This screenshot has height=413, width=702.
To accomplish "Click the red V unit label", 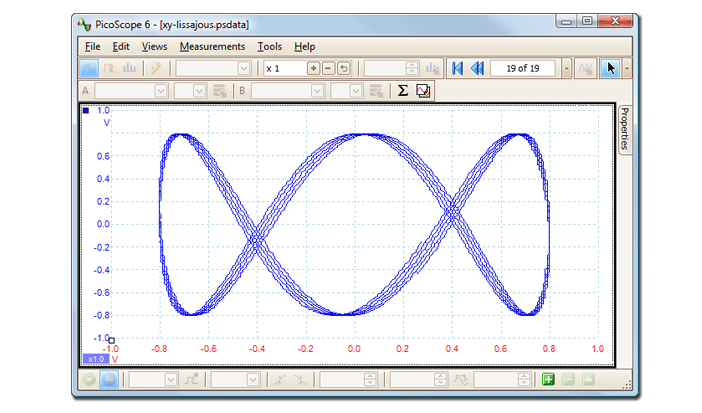I will (115, 359).
